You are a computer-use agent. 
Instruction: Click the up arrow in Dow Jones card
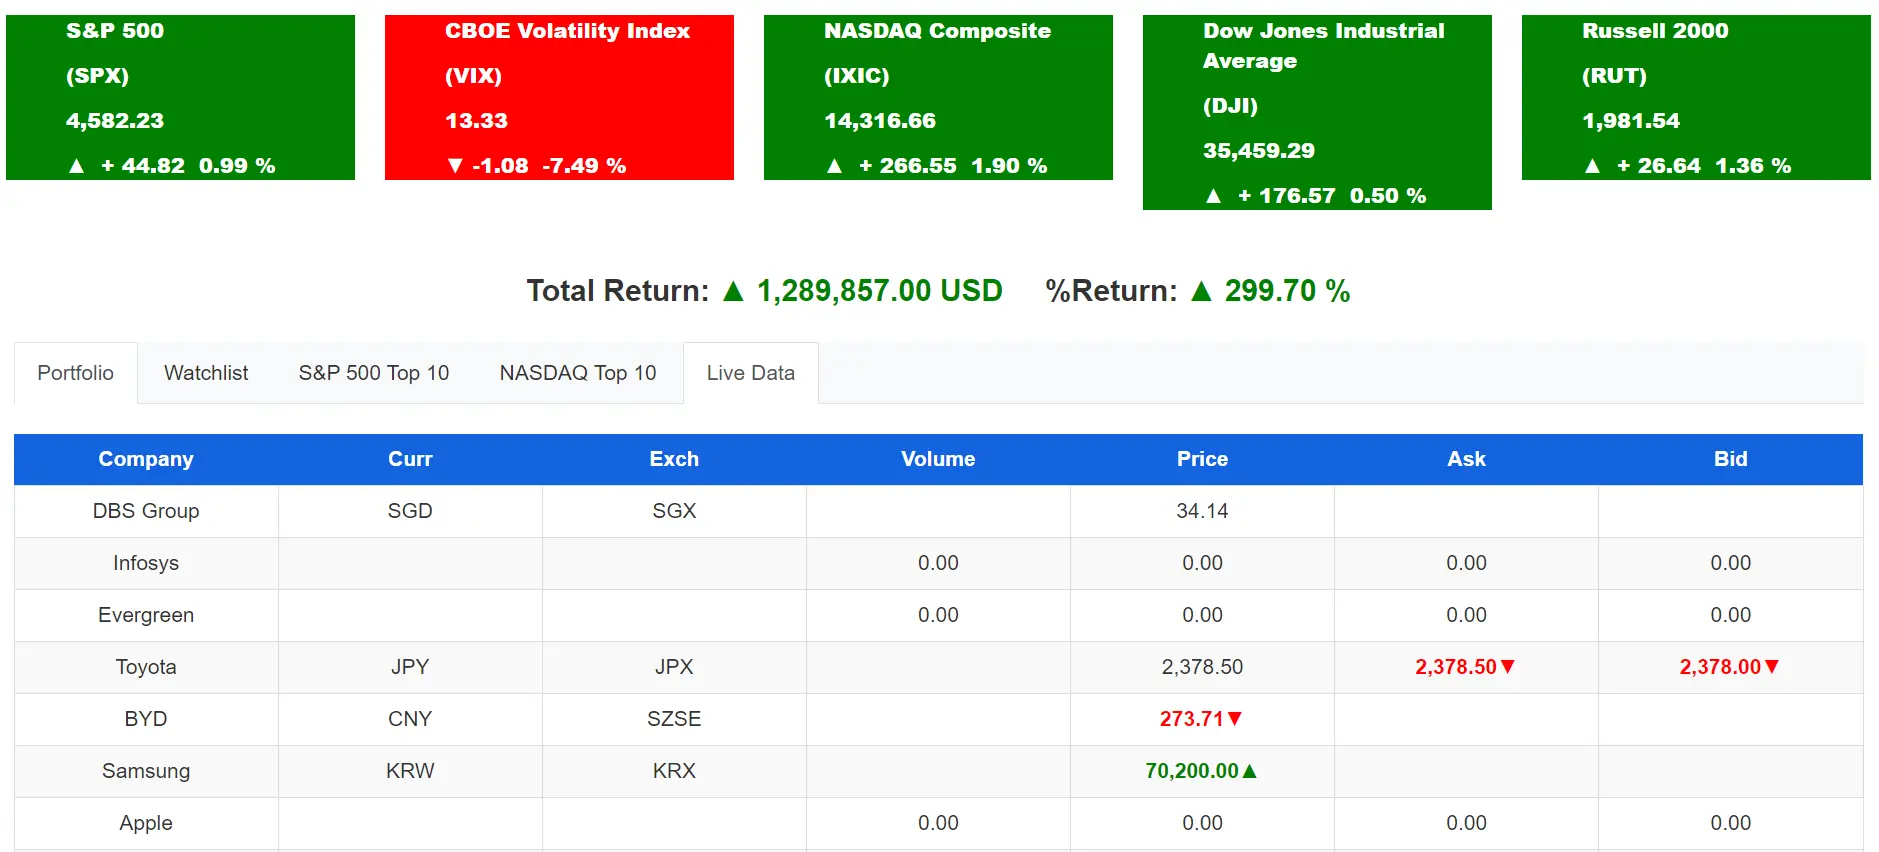pyautogui.click(x=1213, y=196)
